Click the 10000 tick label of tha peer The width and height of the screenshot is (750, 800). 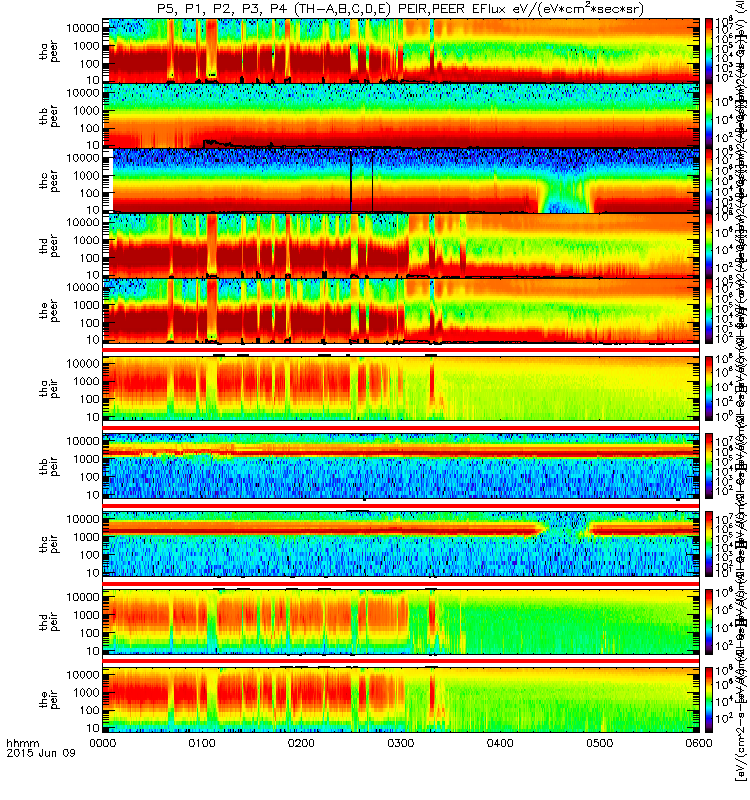coord(83,28)
